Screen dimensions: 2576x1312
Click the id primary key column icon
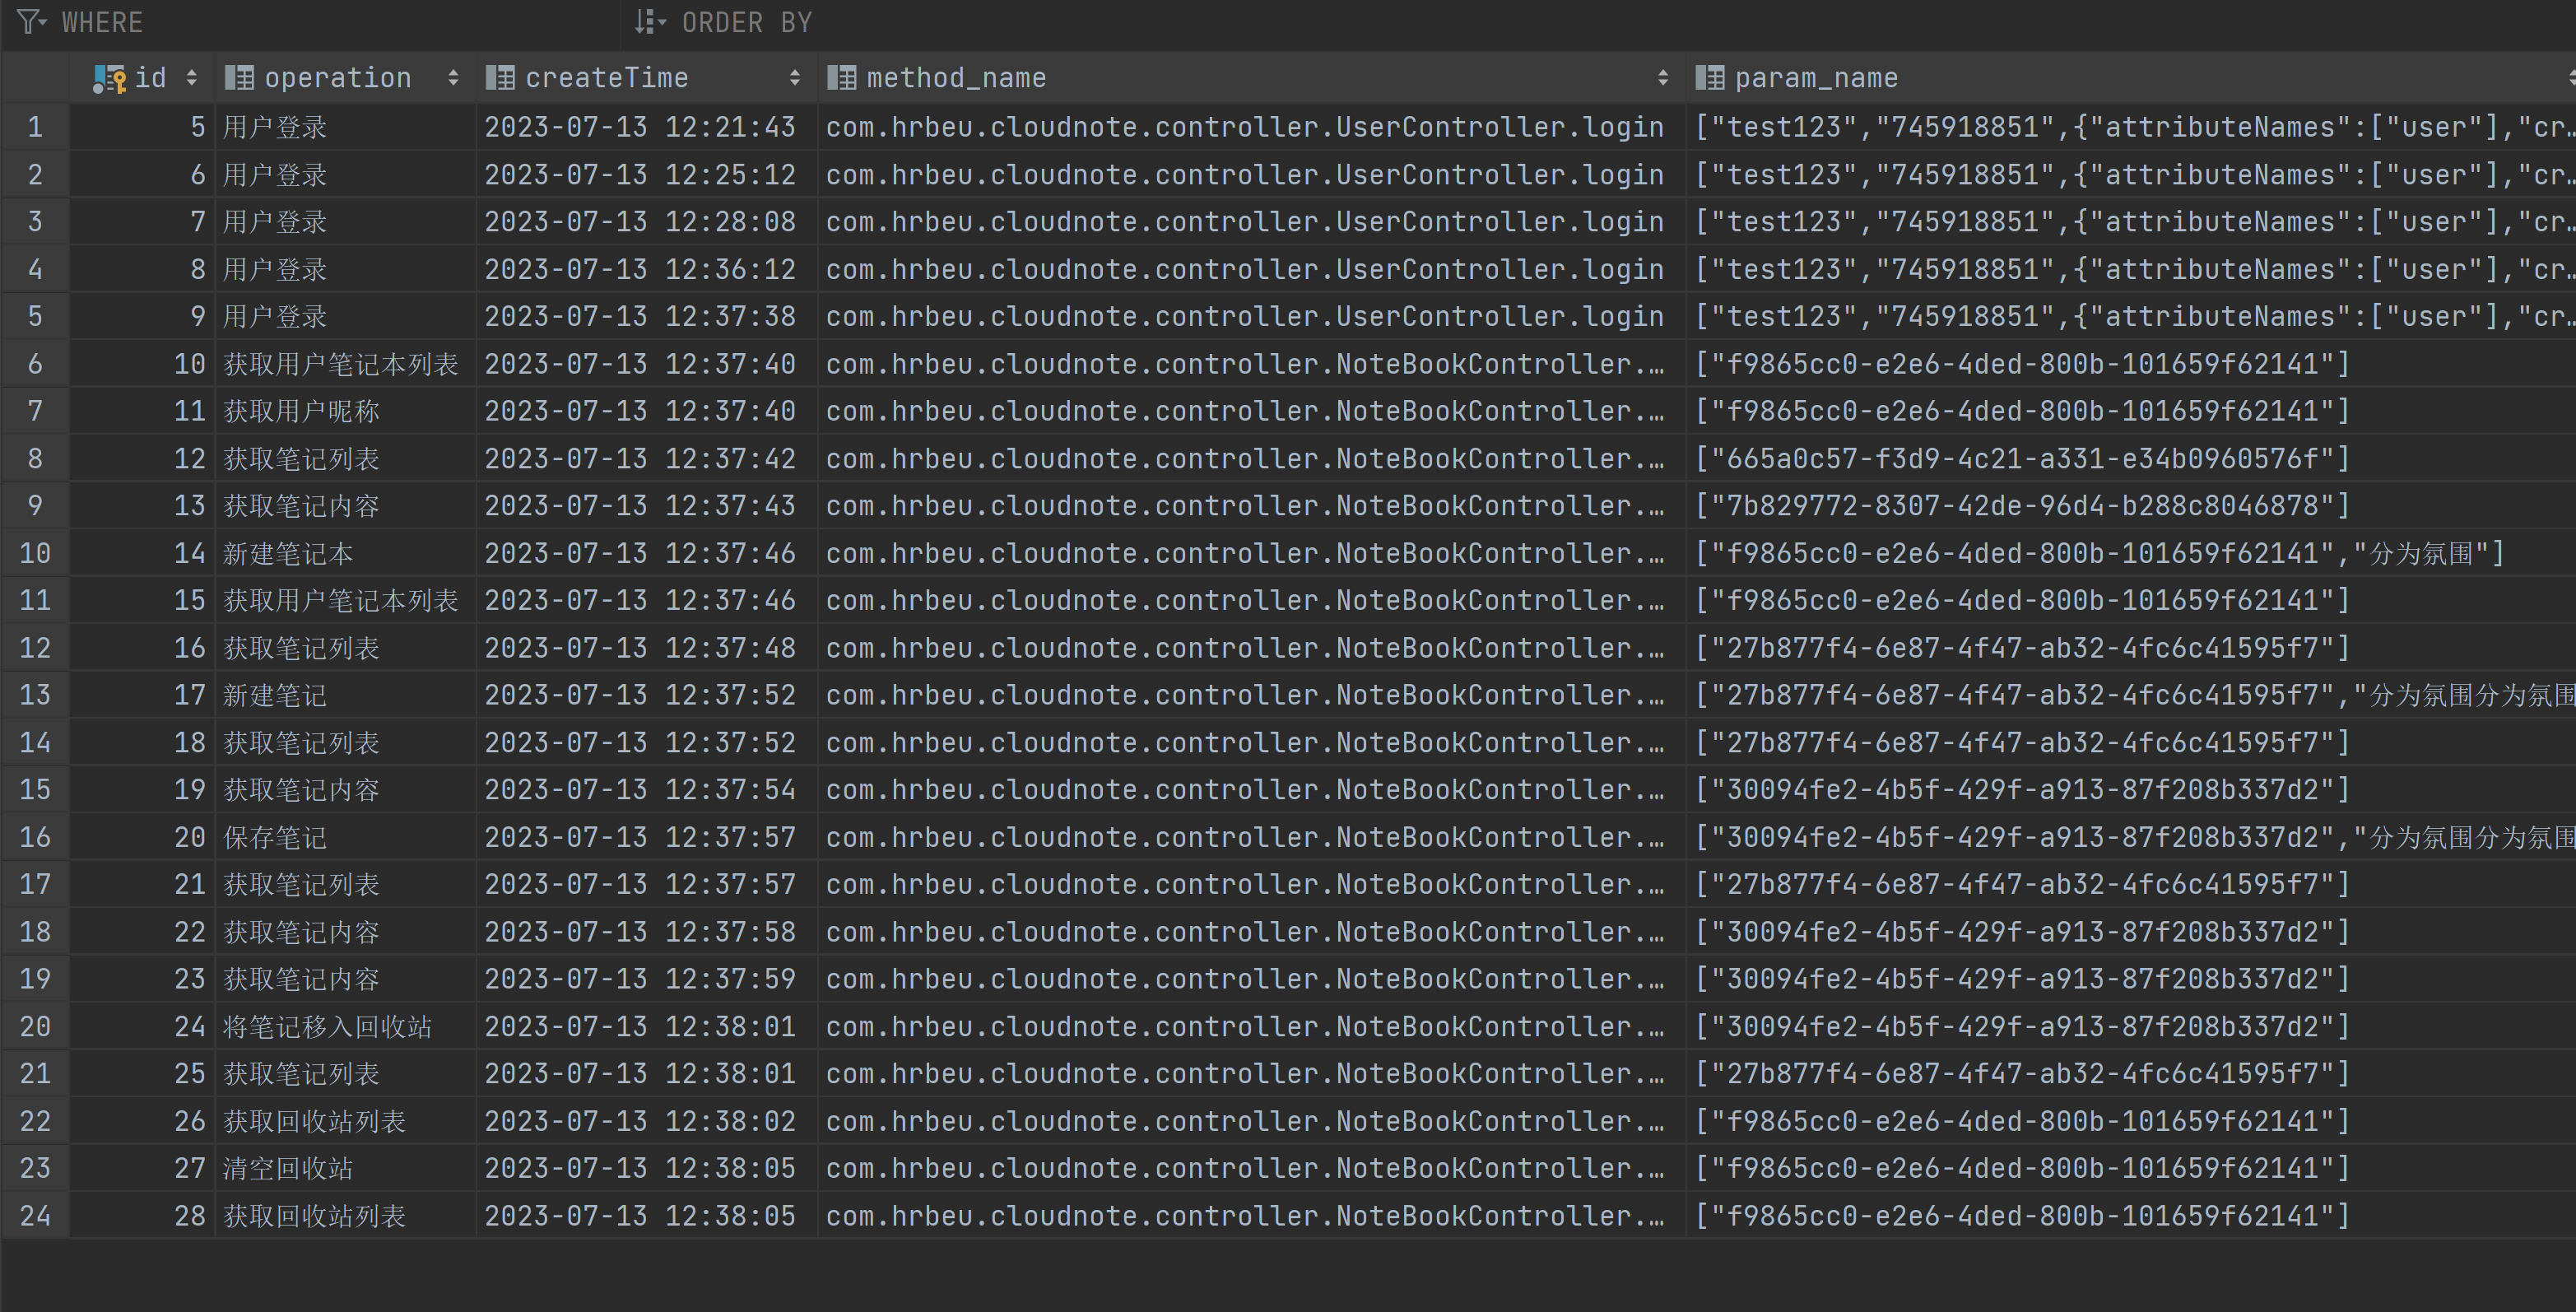108,78
